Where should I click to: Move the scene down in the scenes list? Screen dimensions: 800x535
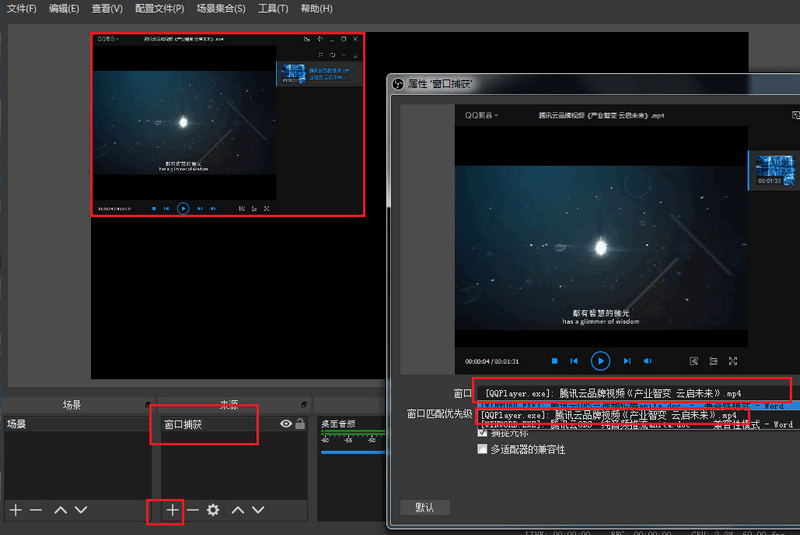click(x=81, y=510)
